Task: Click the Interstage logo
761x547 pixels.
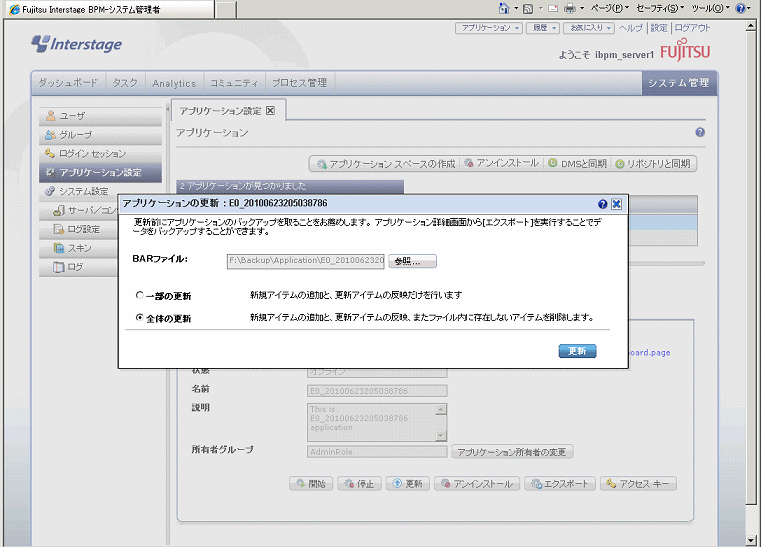Action: pos(77,44)
